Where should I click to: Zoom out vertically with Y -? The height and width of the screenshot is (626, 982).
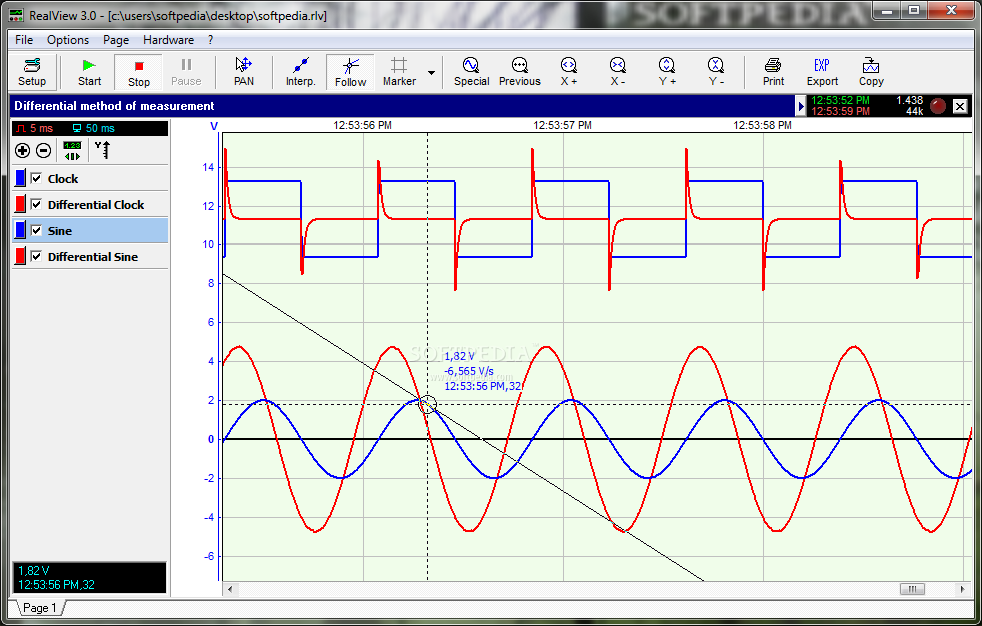point(716,72)
